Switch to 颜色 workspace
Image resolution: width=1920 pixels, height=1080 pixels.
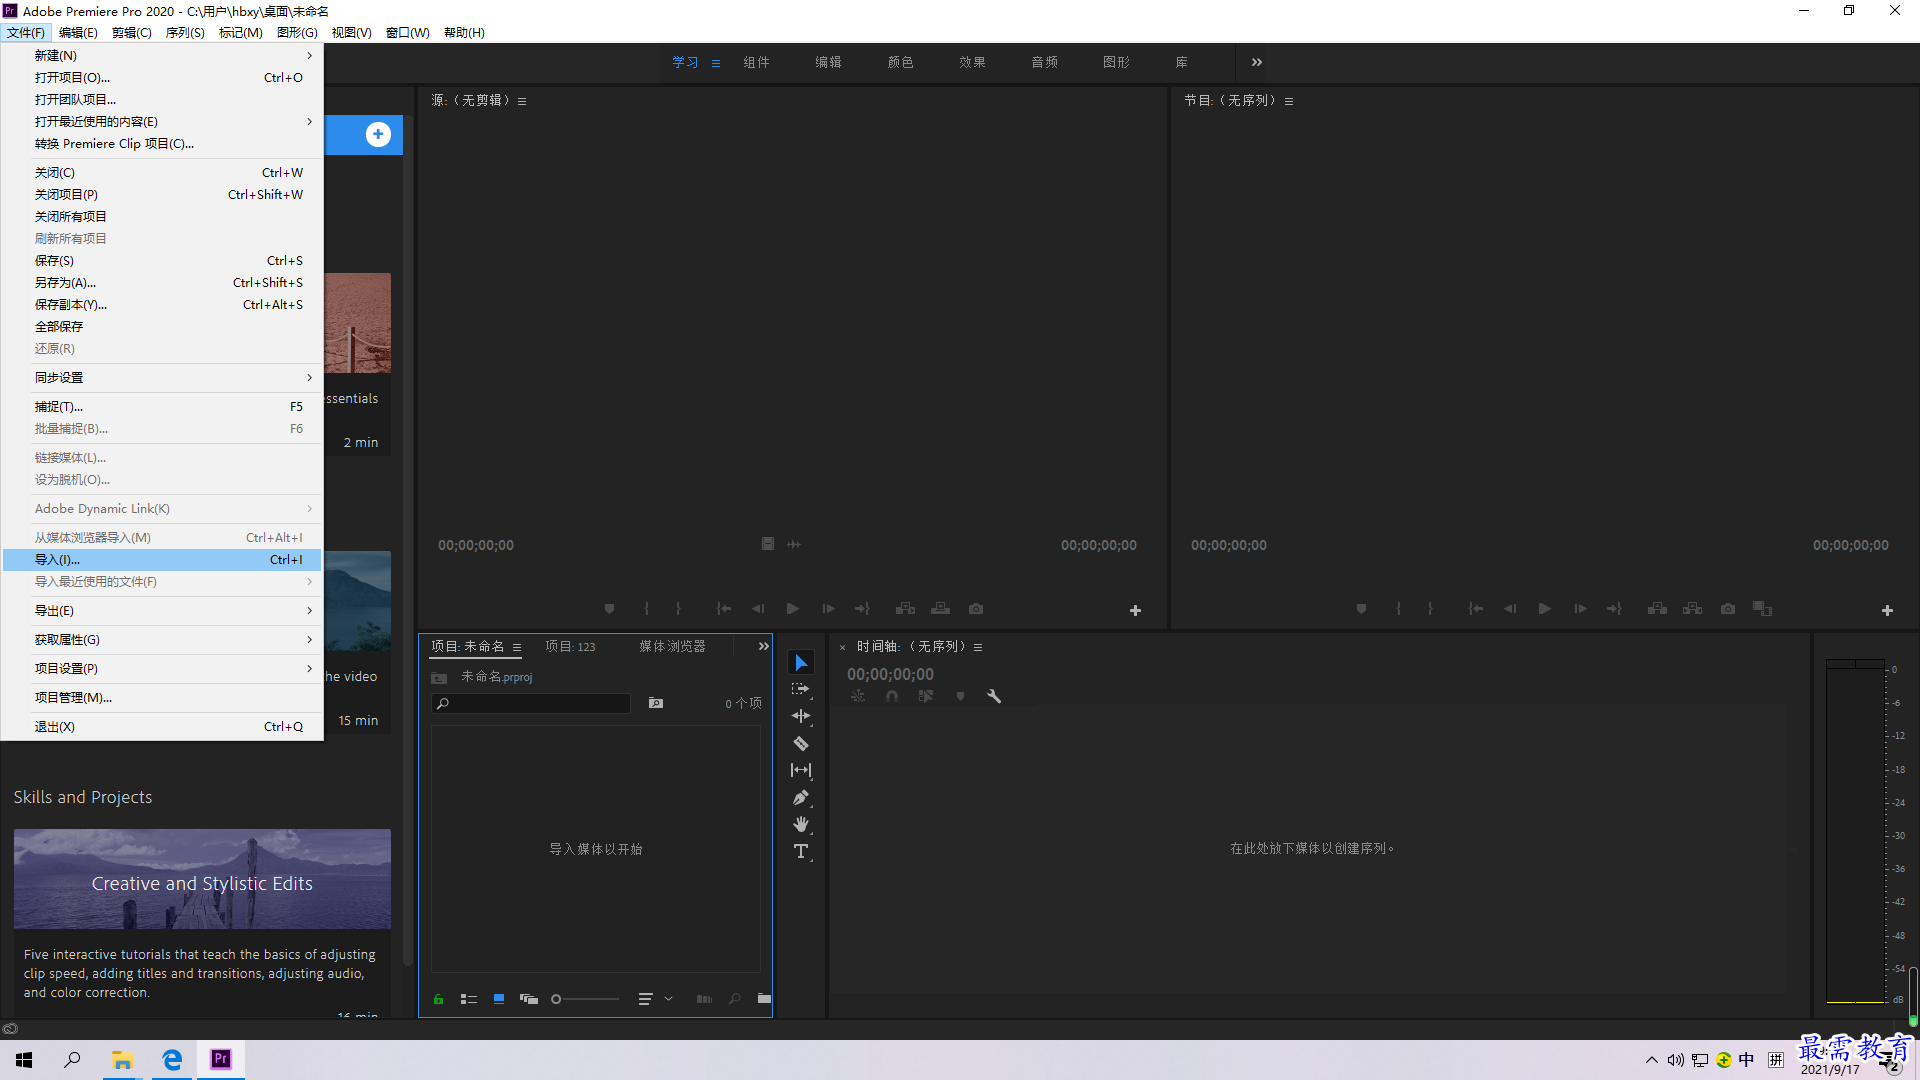click(900, 62)
